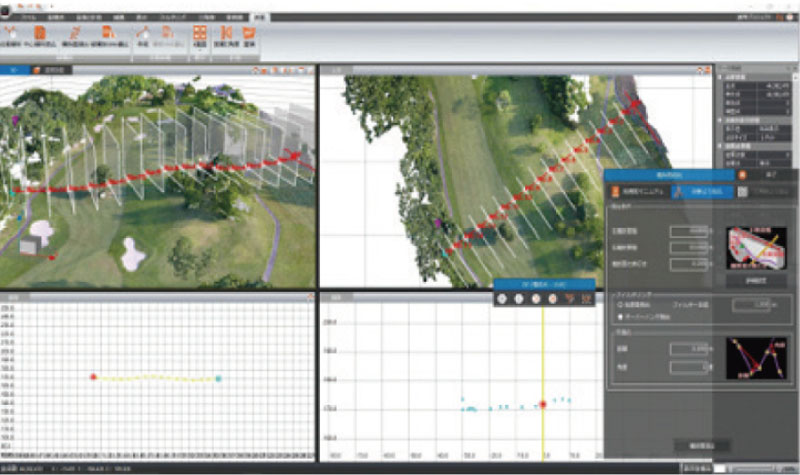Image resolution: width=800 pixels, height=475 pixels.
Task: Click the button beneath the cross-section illustration
Action: point(756,281)
